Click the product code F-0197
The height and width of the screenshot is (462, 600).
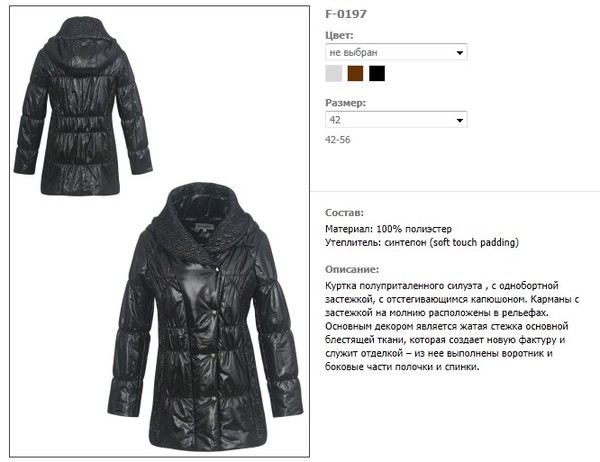click(346, 14)
